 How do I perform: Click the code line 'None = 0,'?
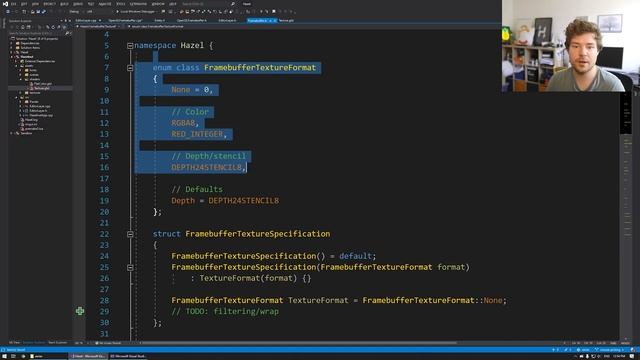coord(192,90)
